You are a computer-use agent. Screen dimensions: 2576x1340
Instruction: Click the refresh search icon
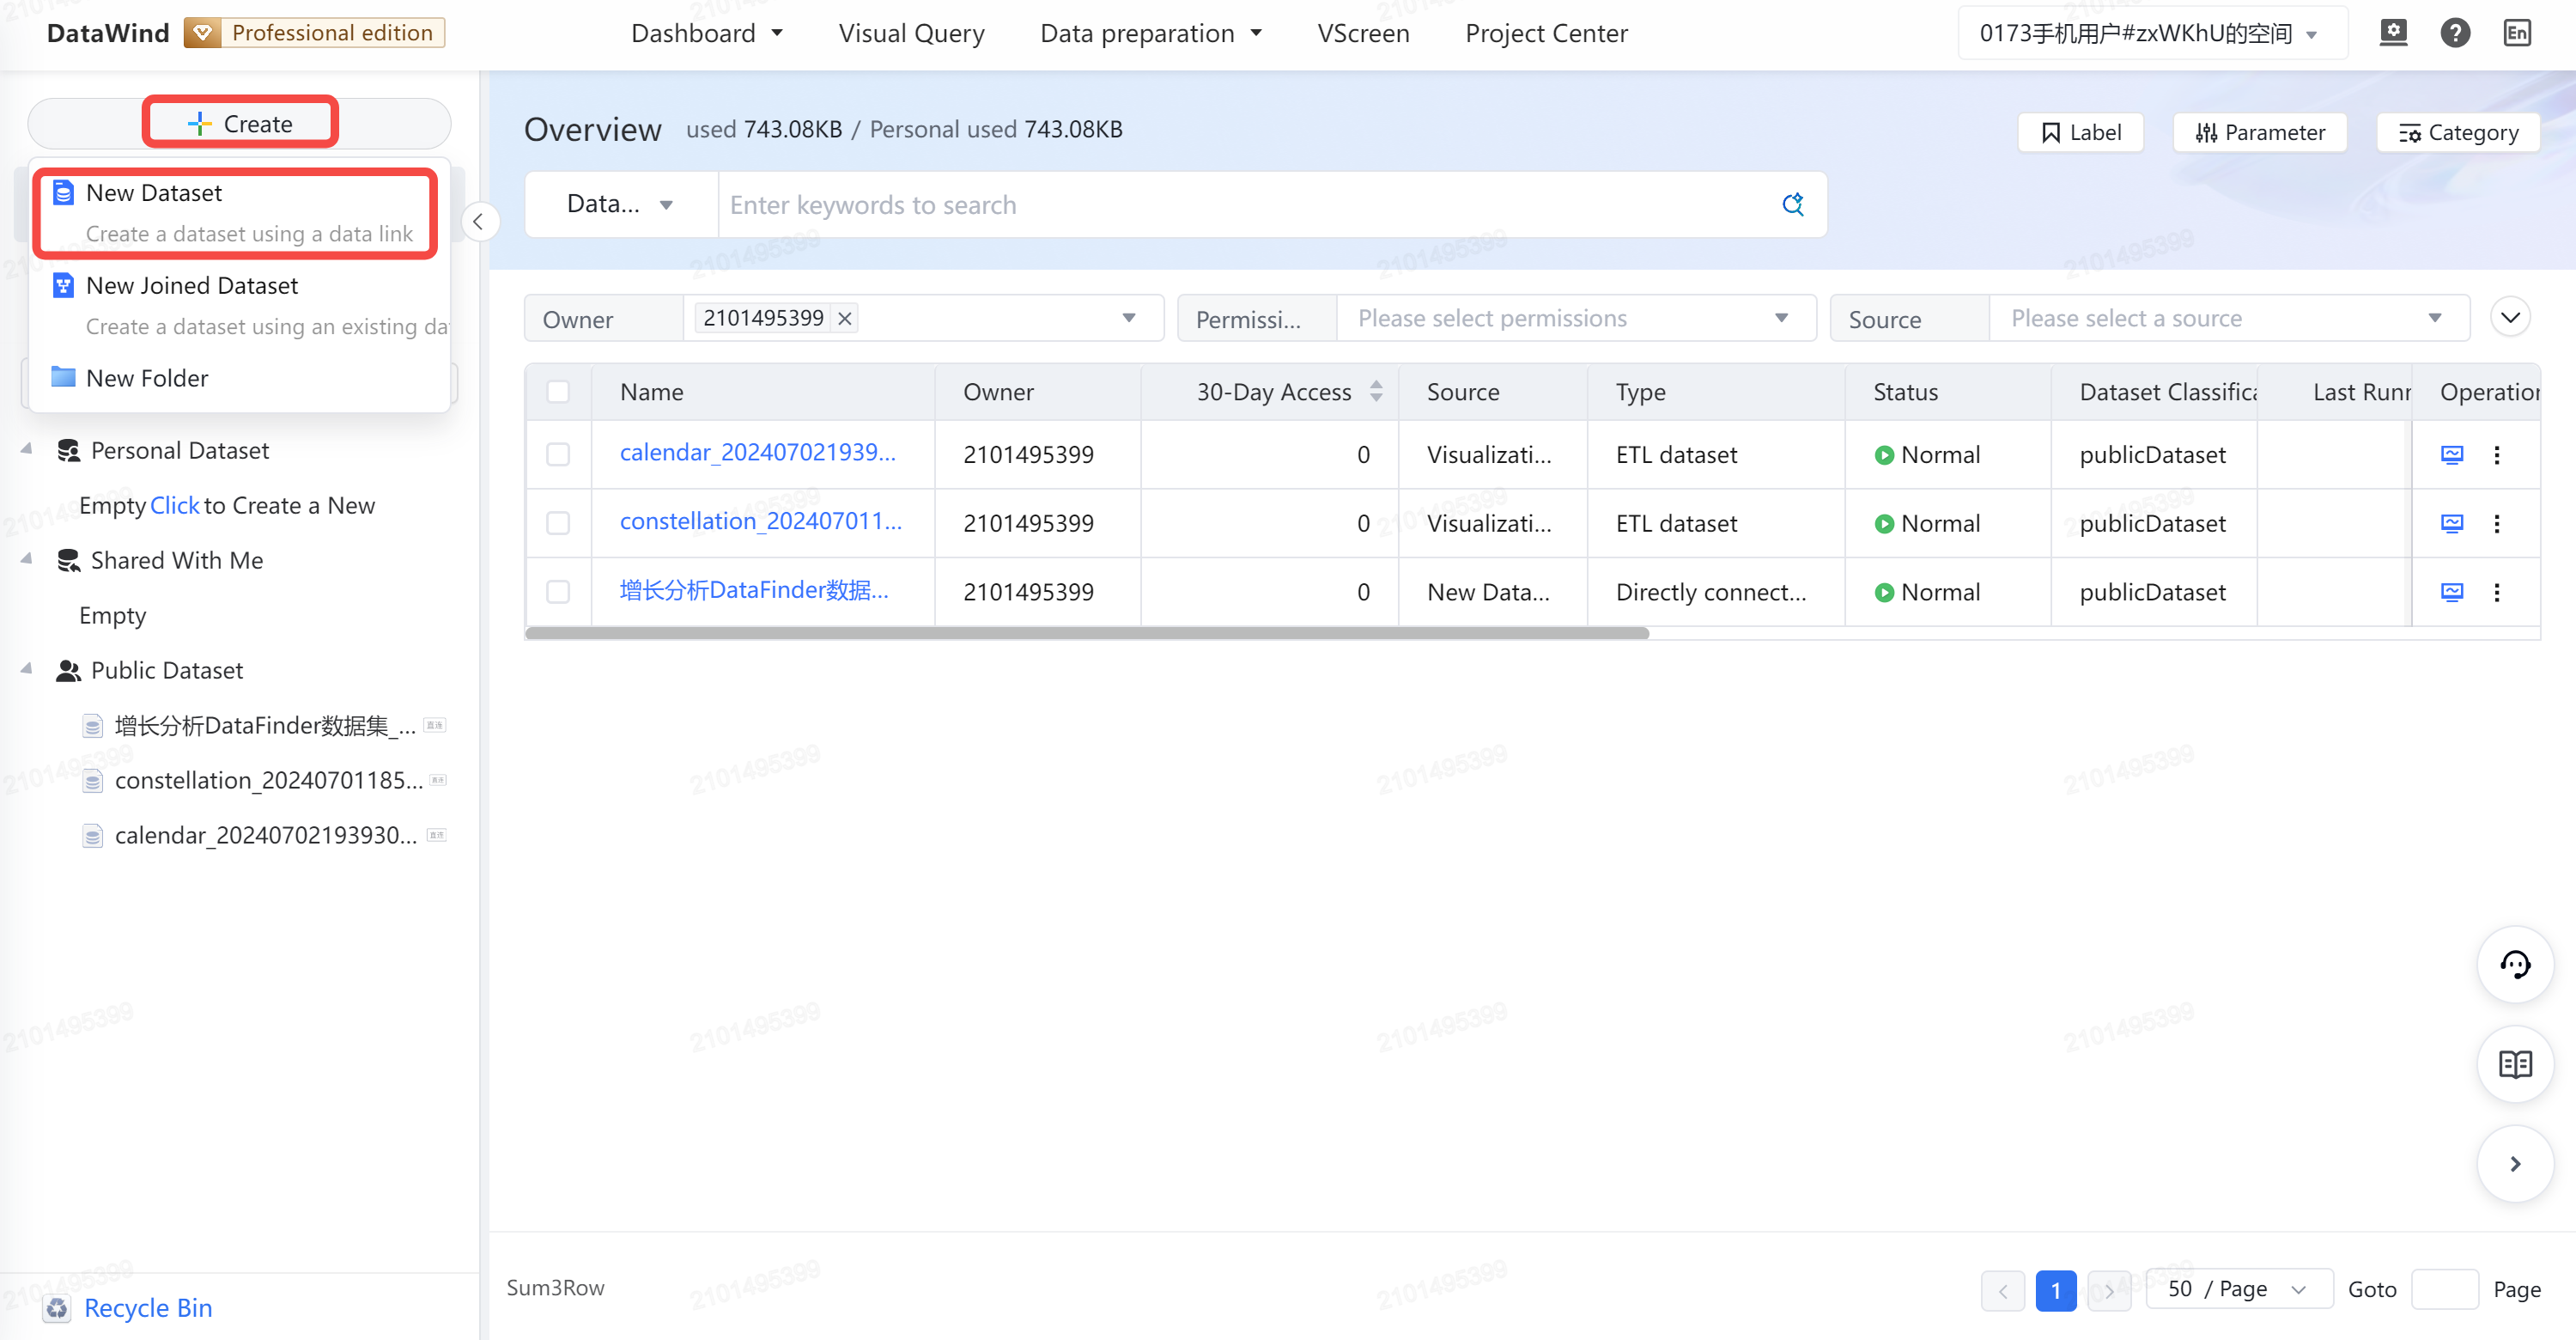click(1793, 204)
